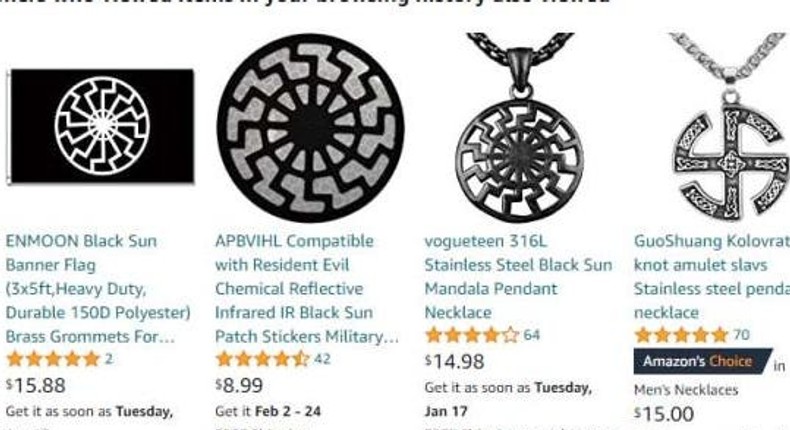Open the silver knot amulet necklace image
The image size is (790, 430).
click(x=730, y=127)
